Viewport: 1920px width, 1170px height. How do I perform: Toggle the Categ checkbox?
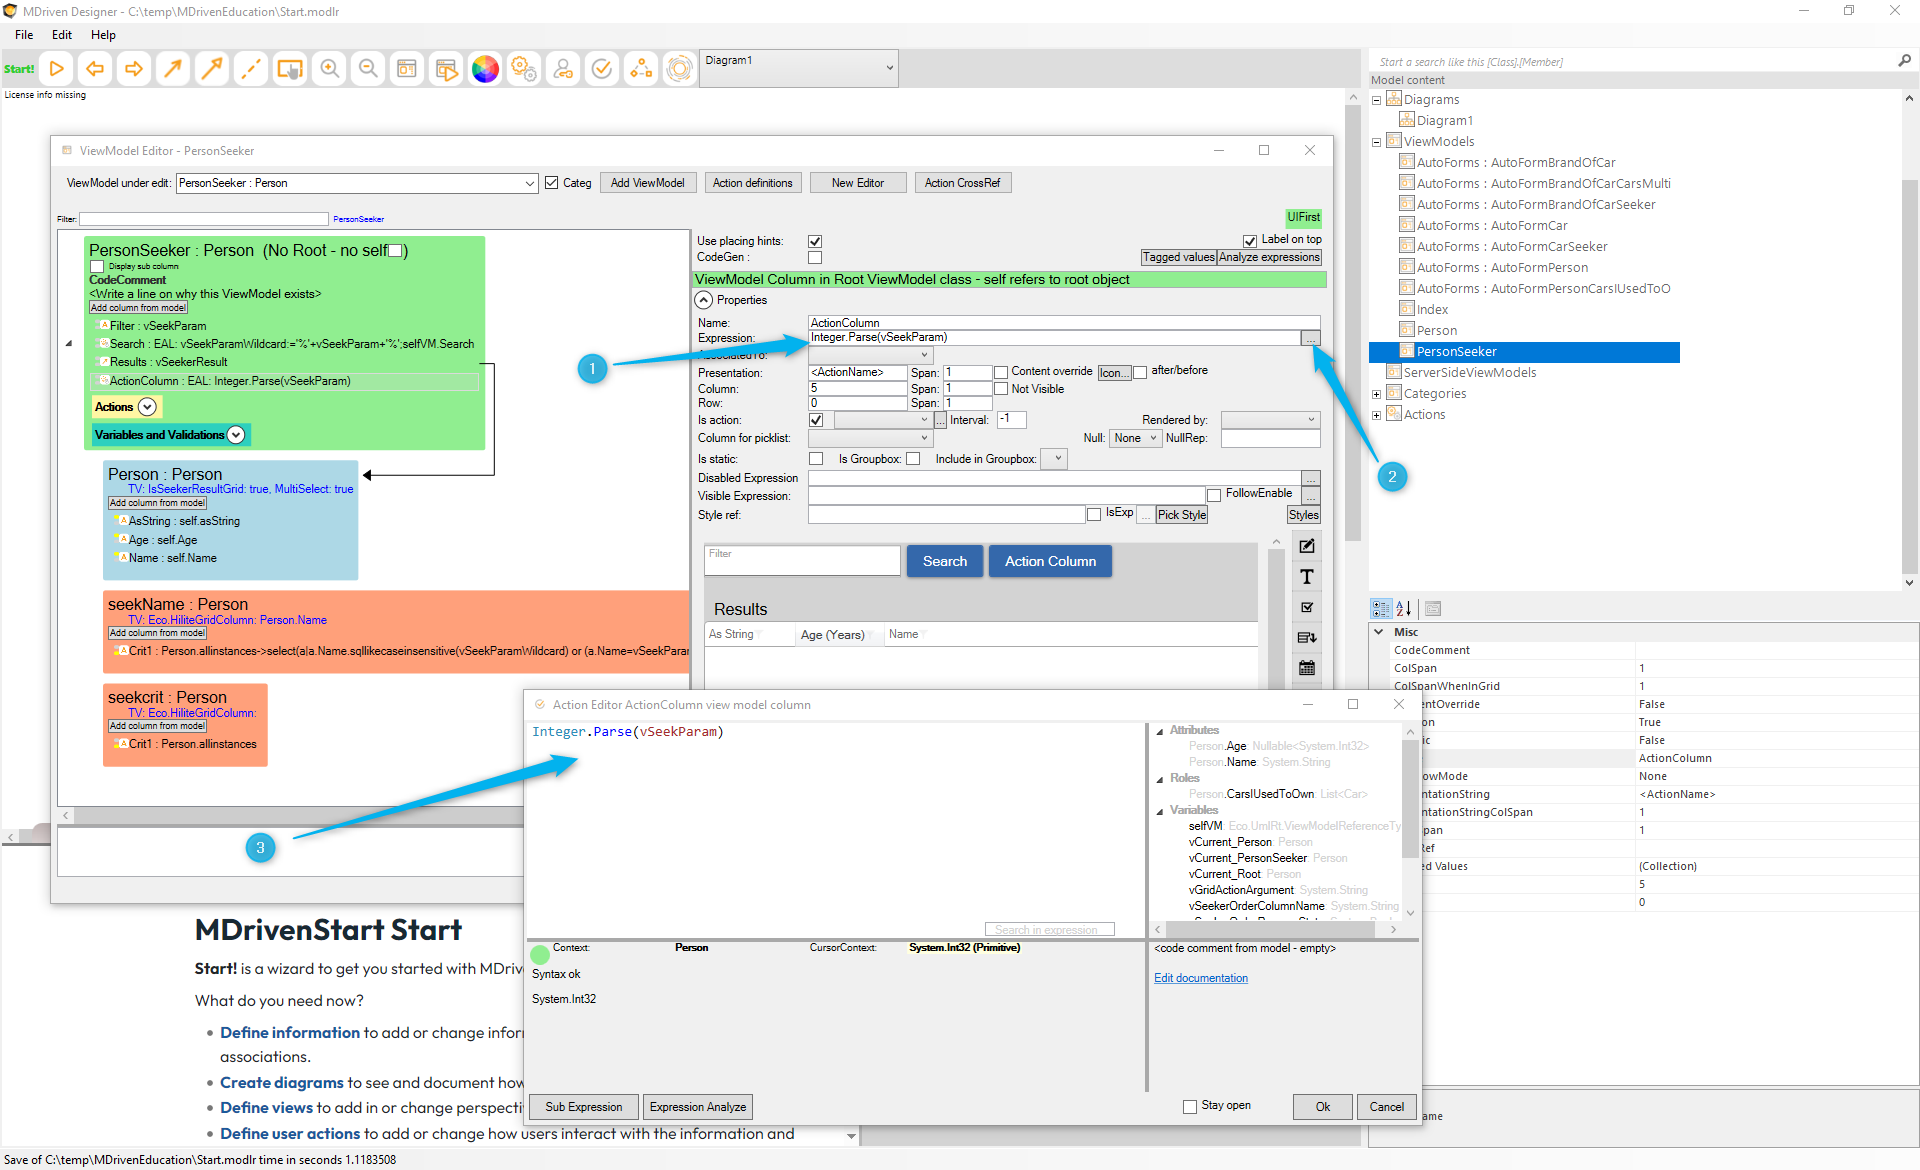click(552, 183)
